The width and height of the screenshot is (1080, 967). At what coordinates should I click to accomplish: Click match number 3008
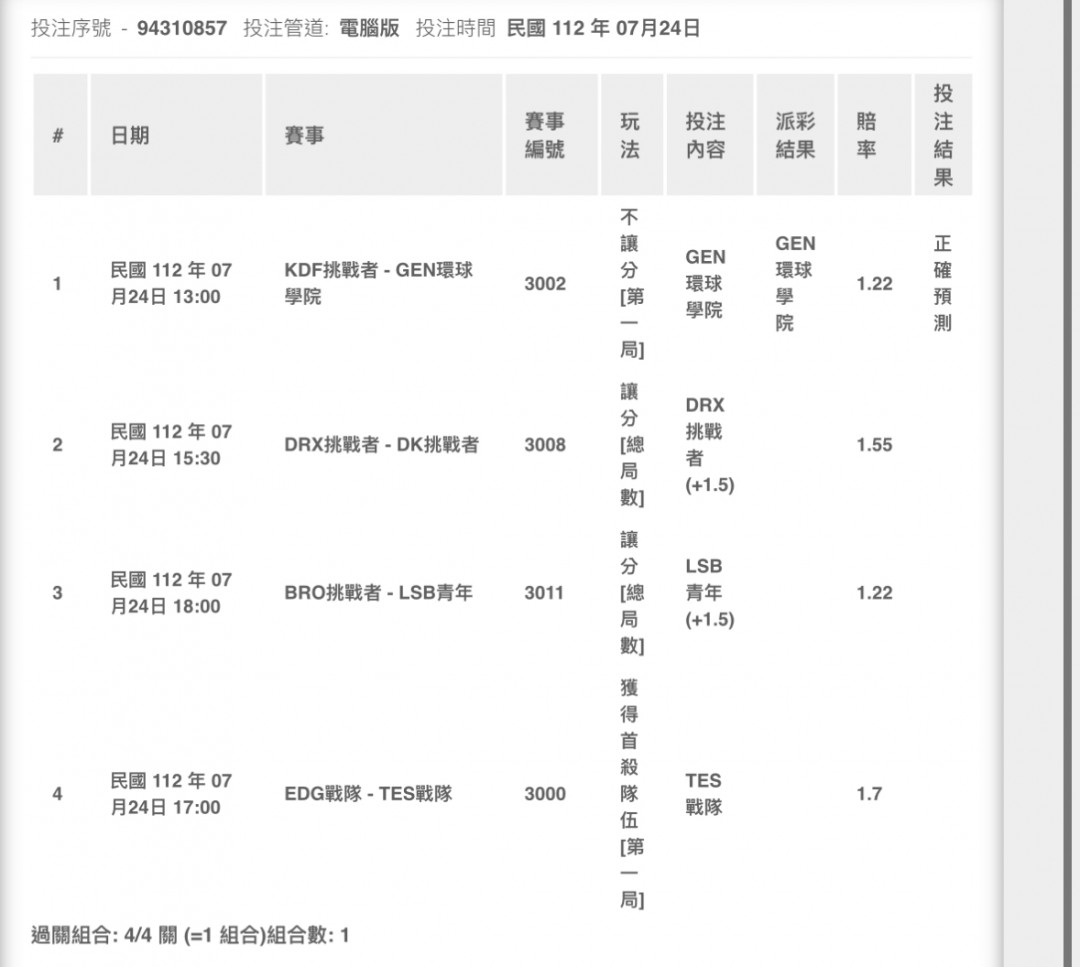[x=545, y=445]
